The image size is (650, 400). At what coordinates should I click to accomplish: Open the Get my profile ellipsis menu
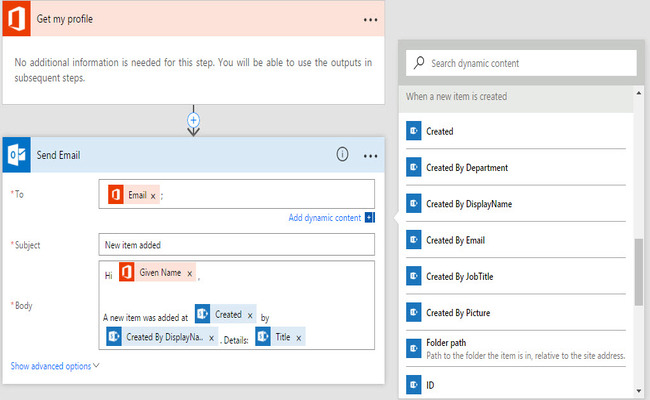pyautogui.click(x=371, y=20)
